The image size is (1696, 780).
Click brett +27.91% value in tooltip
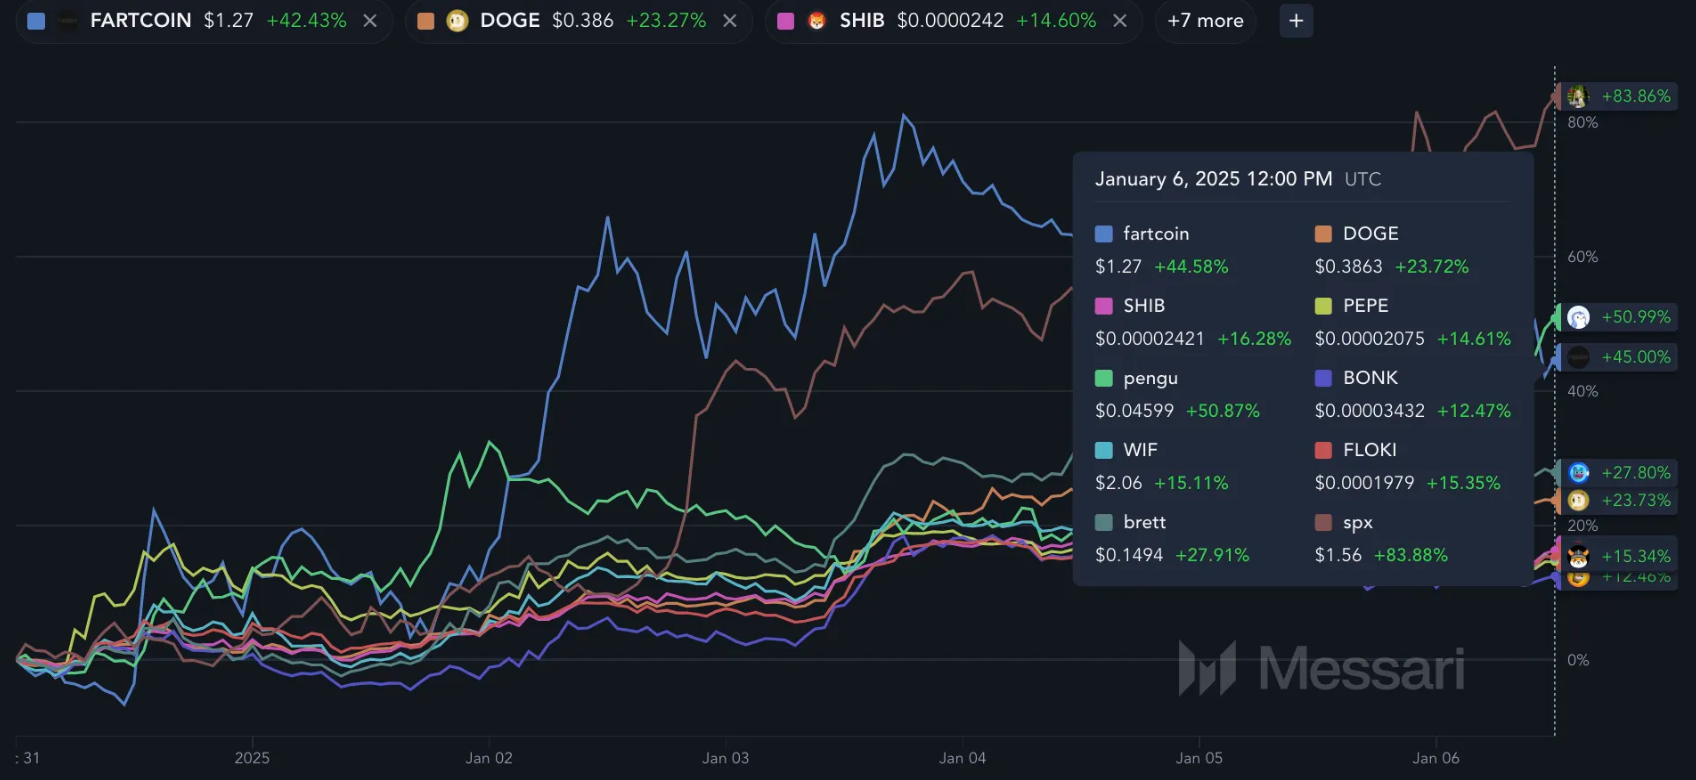(x=1212, y=555)
